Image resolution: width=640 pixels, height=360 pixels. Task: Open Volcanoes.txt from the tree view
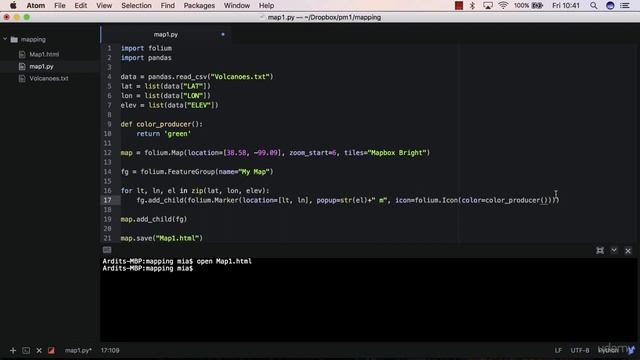click(x=49, y=78)
